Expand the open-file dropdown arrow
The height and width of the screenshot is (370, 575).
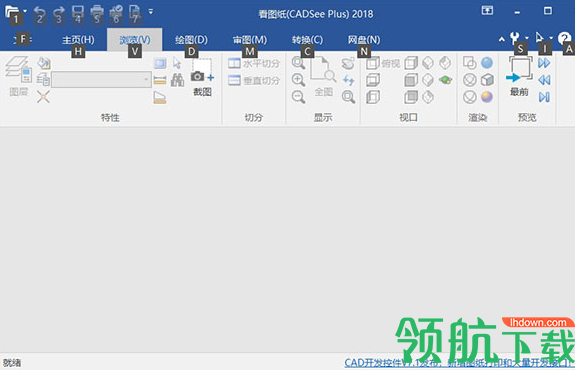tap(25, 11)
